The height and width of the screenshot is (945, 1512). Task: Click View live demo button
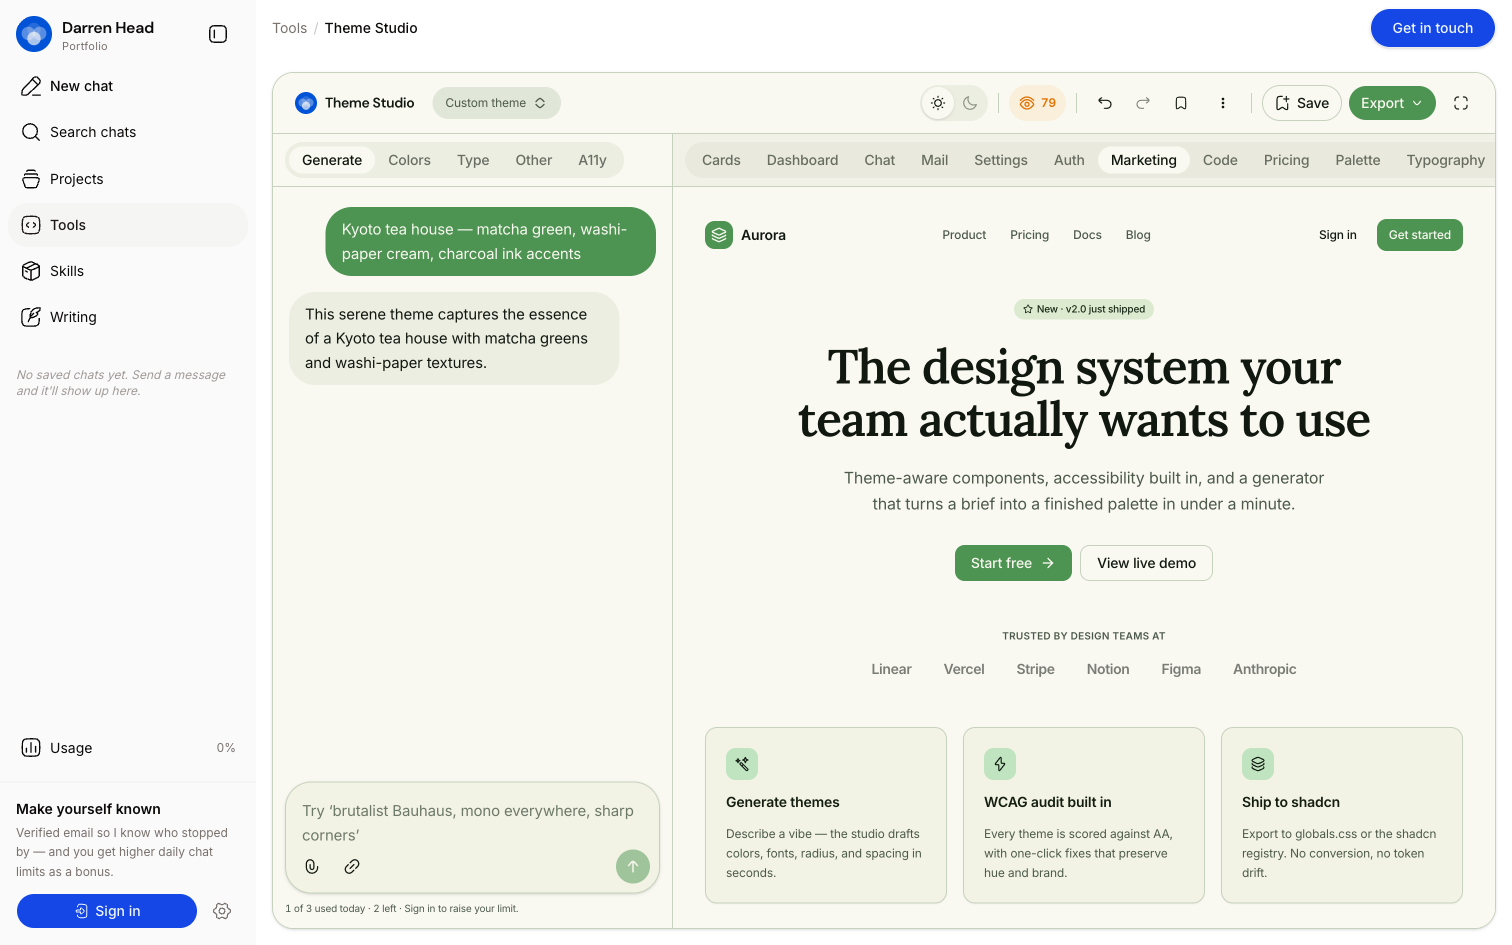tap(1146, 563)
